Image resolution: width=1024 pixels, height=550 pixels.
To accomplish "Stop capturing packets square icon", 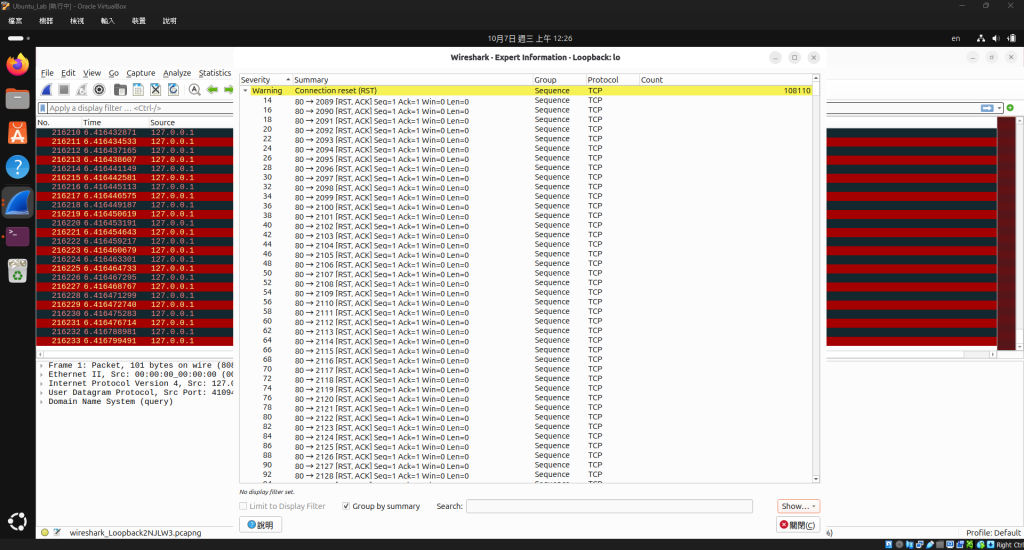I will (x=64, y=89).
